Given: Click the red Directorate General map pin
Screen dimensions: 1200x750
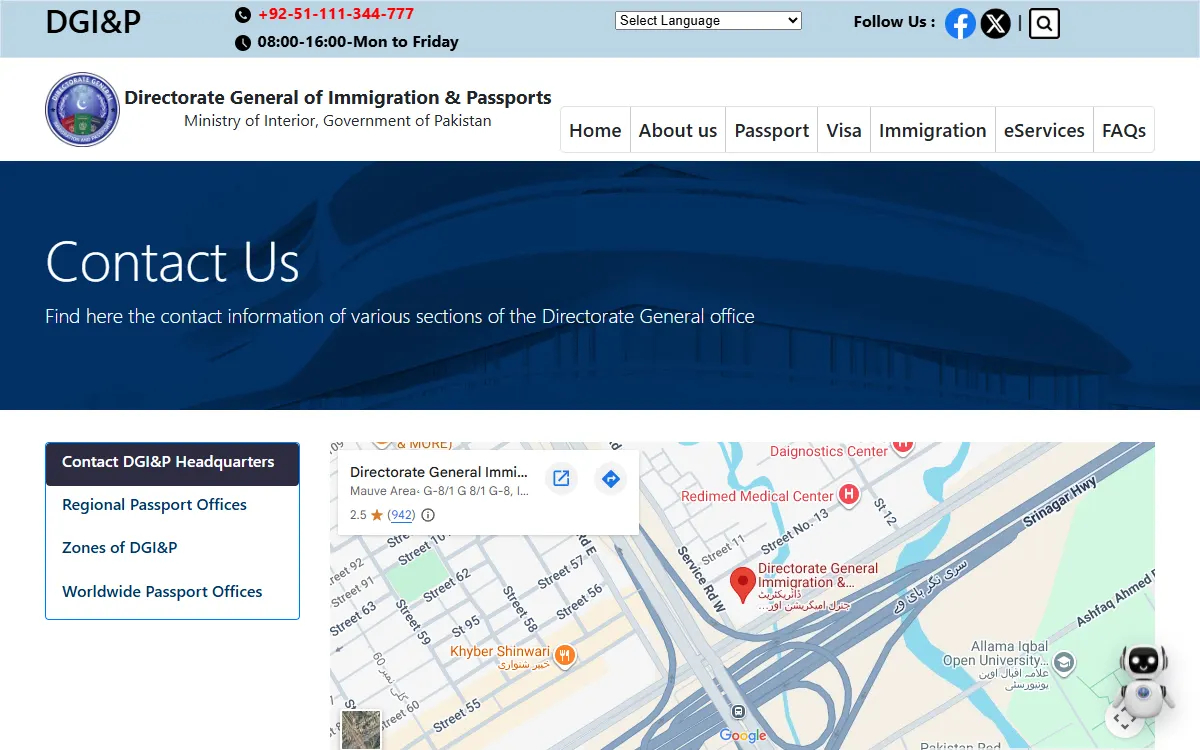Looking at the screenshot, I should coord(742,584).
